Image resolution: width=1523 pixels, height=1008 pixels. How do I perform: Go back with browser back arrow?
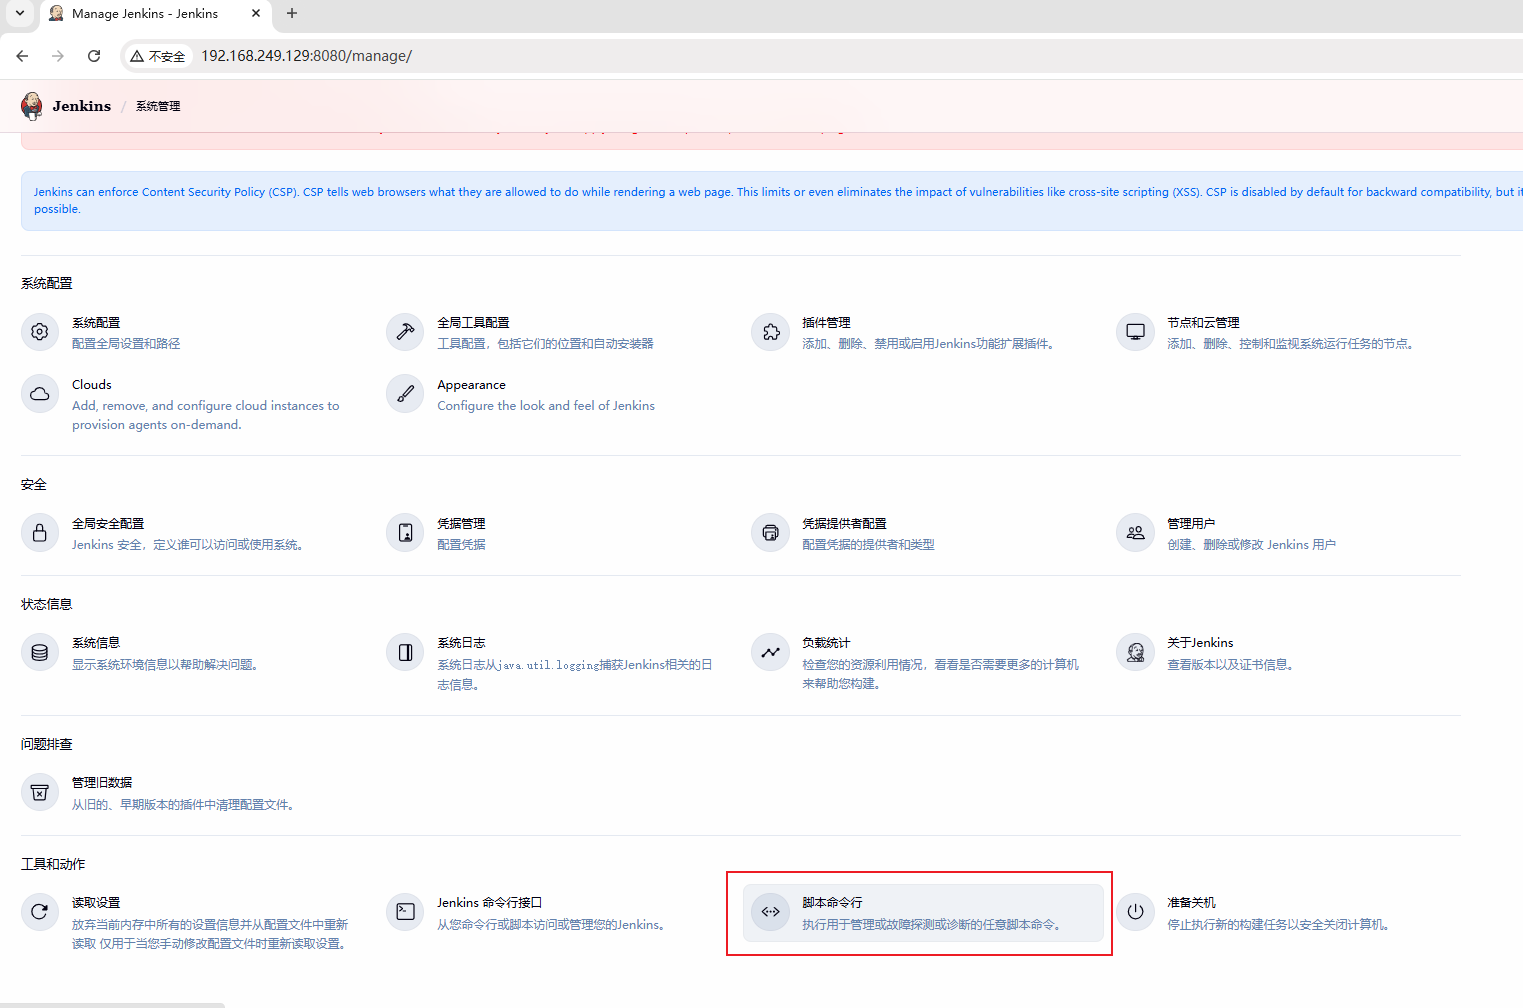click(x=22, y=56)
